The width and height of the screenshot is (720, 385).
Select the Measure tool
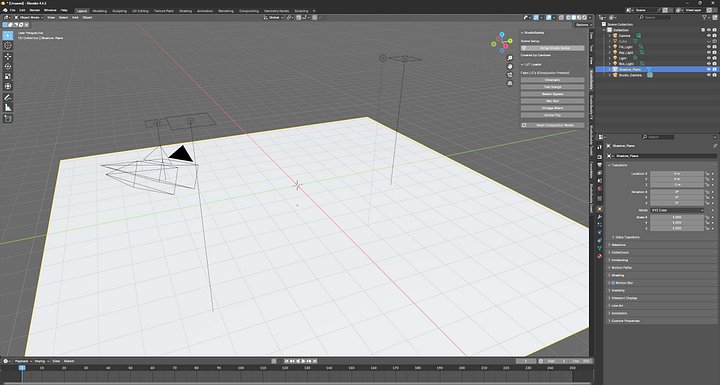click(x=8, y=108)
